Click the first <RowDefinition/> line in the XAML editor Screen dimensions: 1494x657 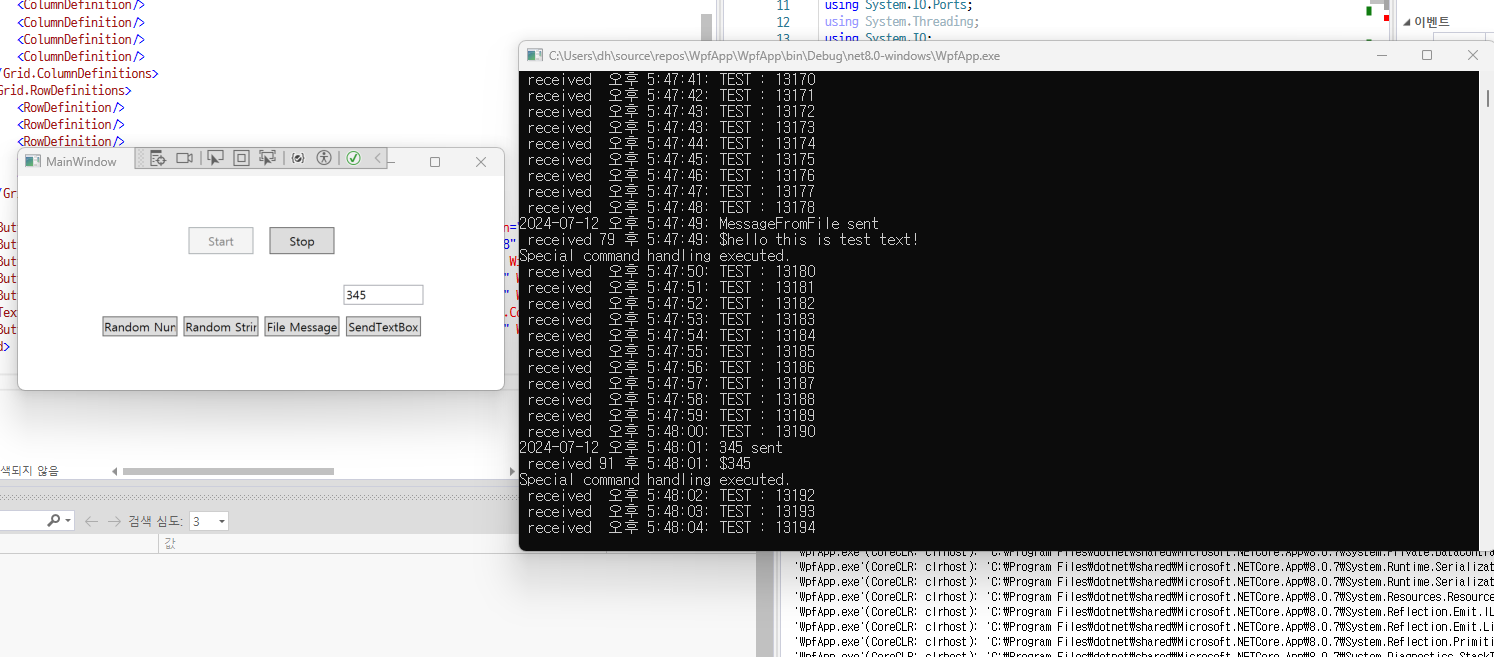coord(71,107)
